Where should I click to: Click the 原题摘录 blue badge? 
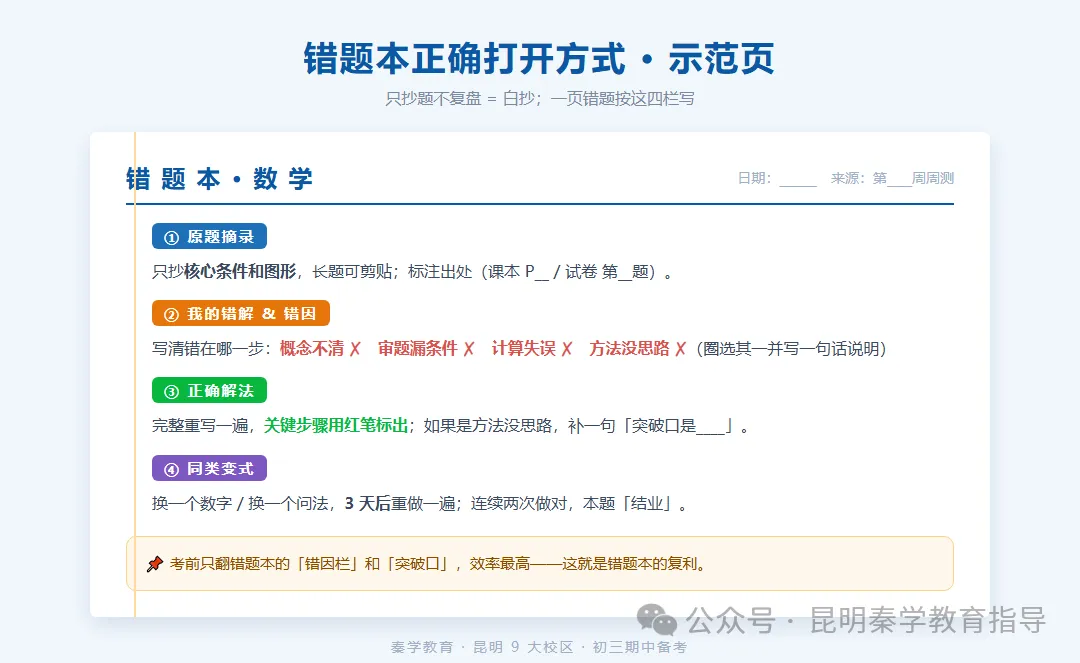point(209,236)
